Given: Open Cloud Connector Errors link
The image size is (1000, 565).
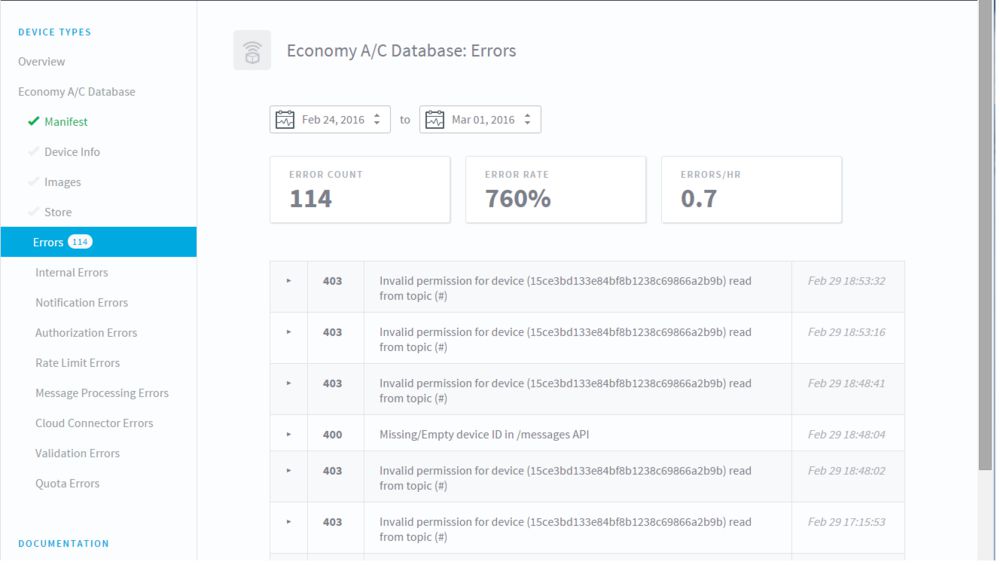Looking at the screenshot, I should pos(94,423).
